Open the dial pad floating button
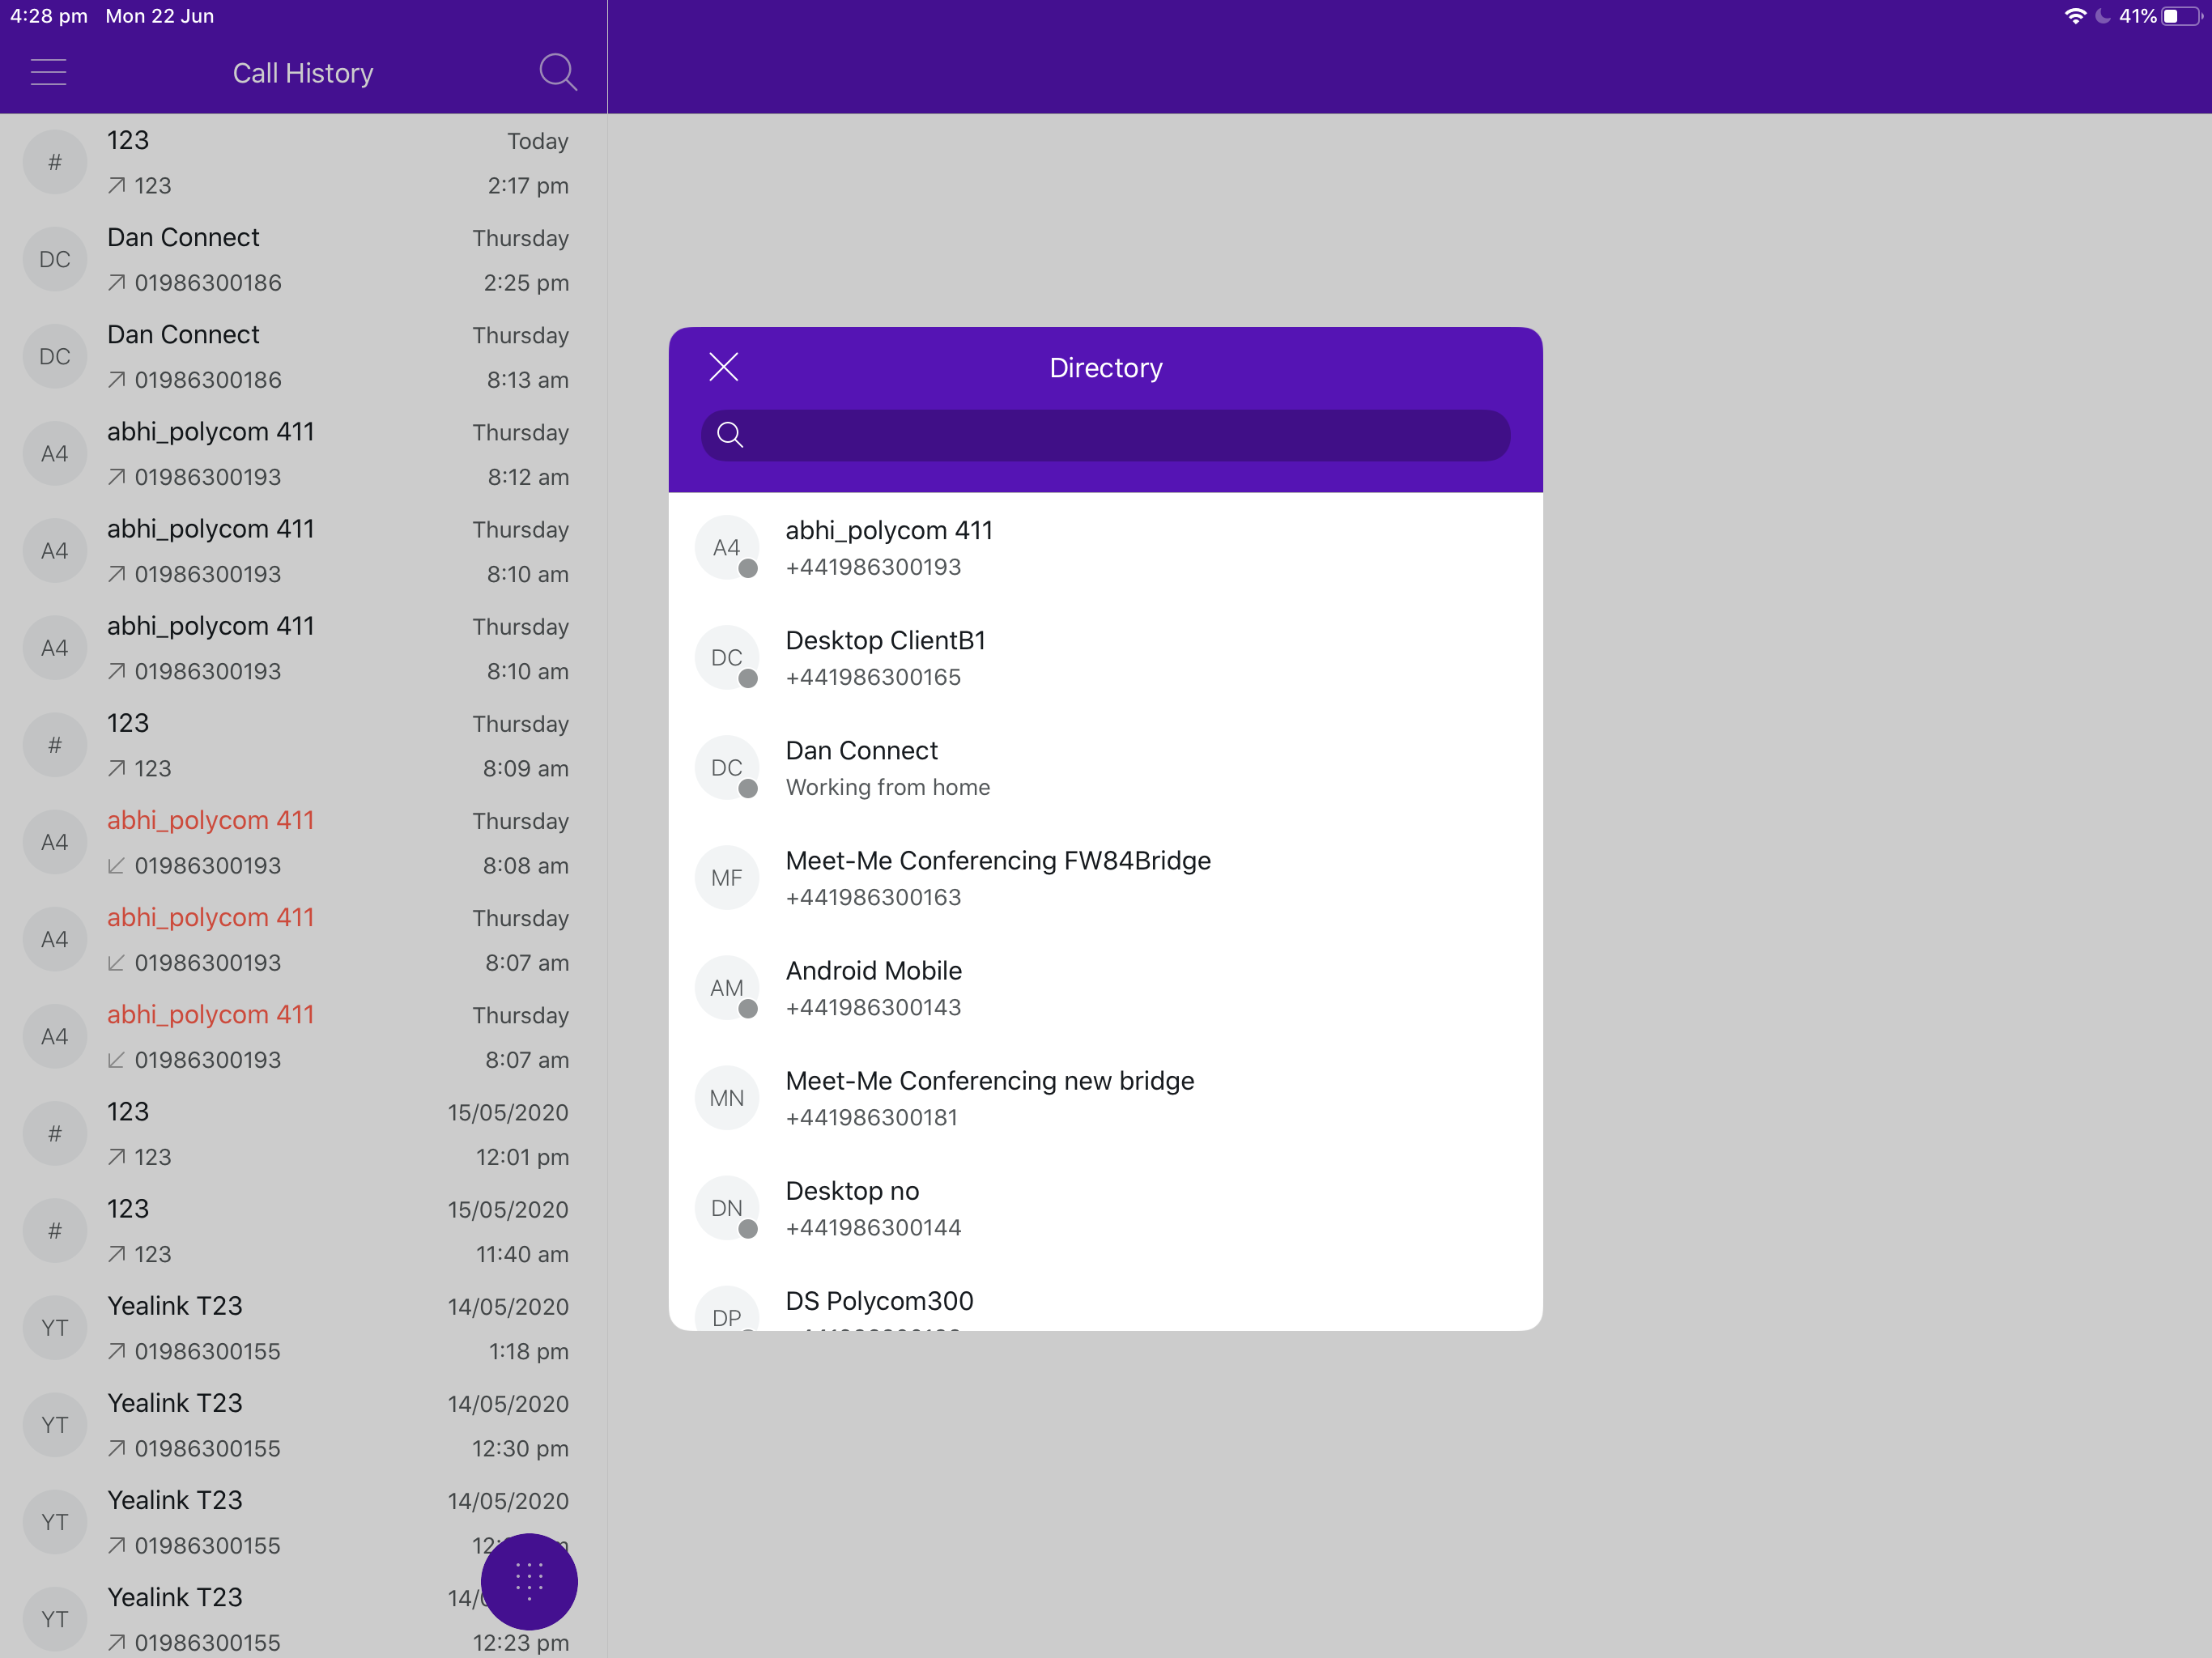Viewport: 2212px width, 1658px height. (x=529, y=1581)
